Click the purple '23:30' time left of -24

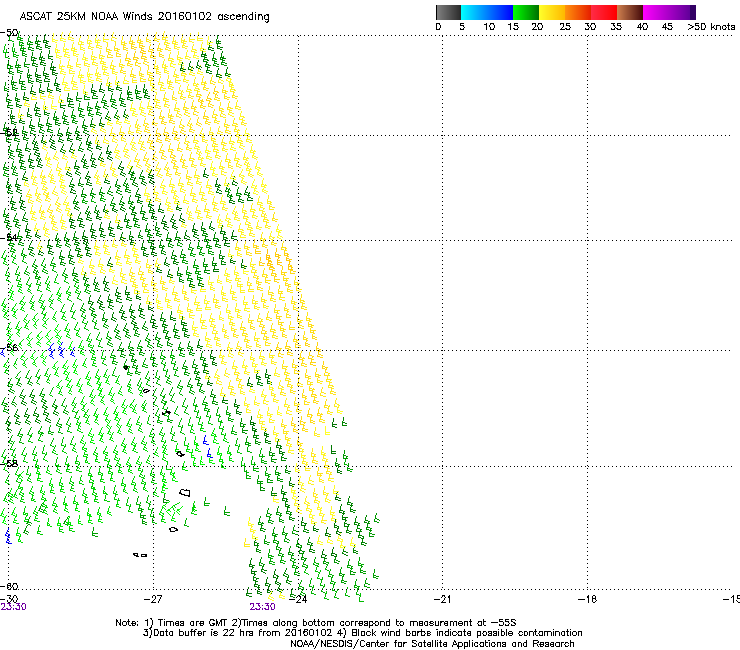(x=262, y=607)
